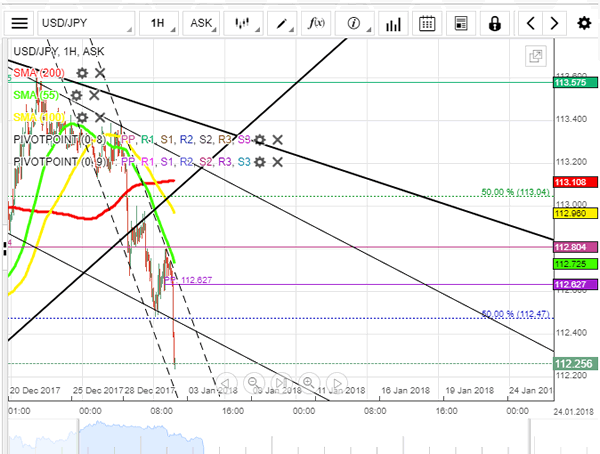600x454 pixels.
Task: Open the calculator/news panel icon
Action: click(x=461, y=23)
